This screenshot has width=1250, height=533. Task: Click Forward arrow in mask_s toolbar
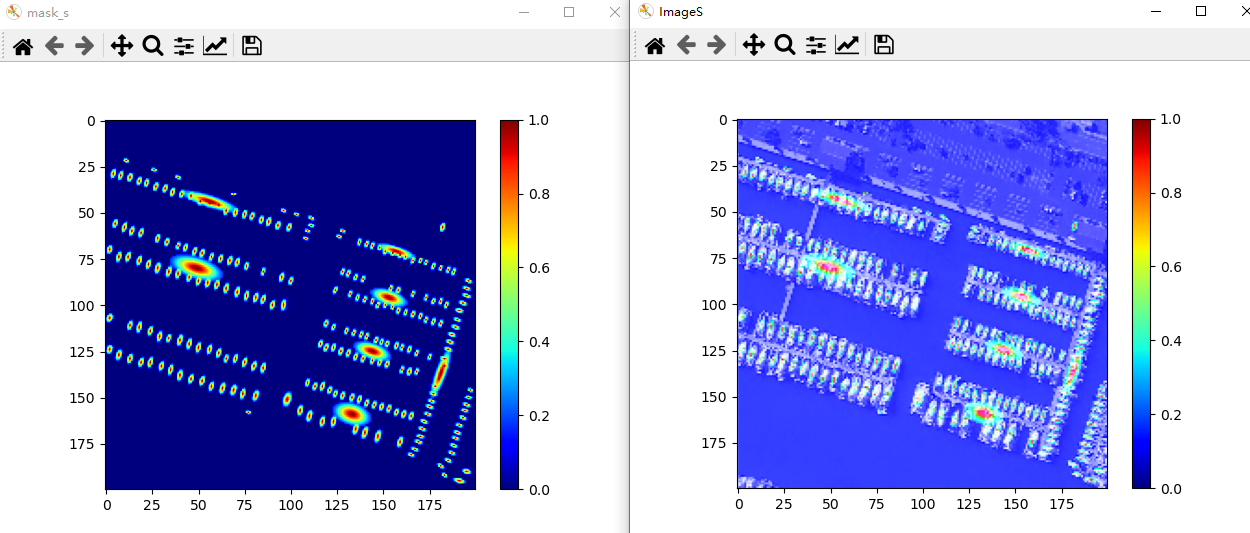[85, 46]
